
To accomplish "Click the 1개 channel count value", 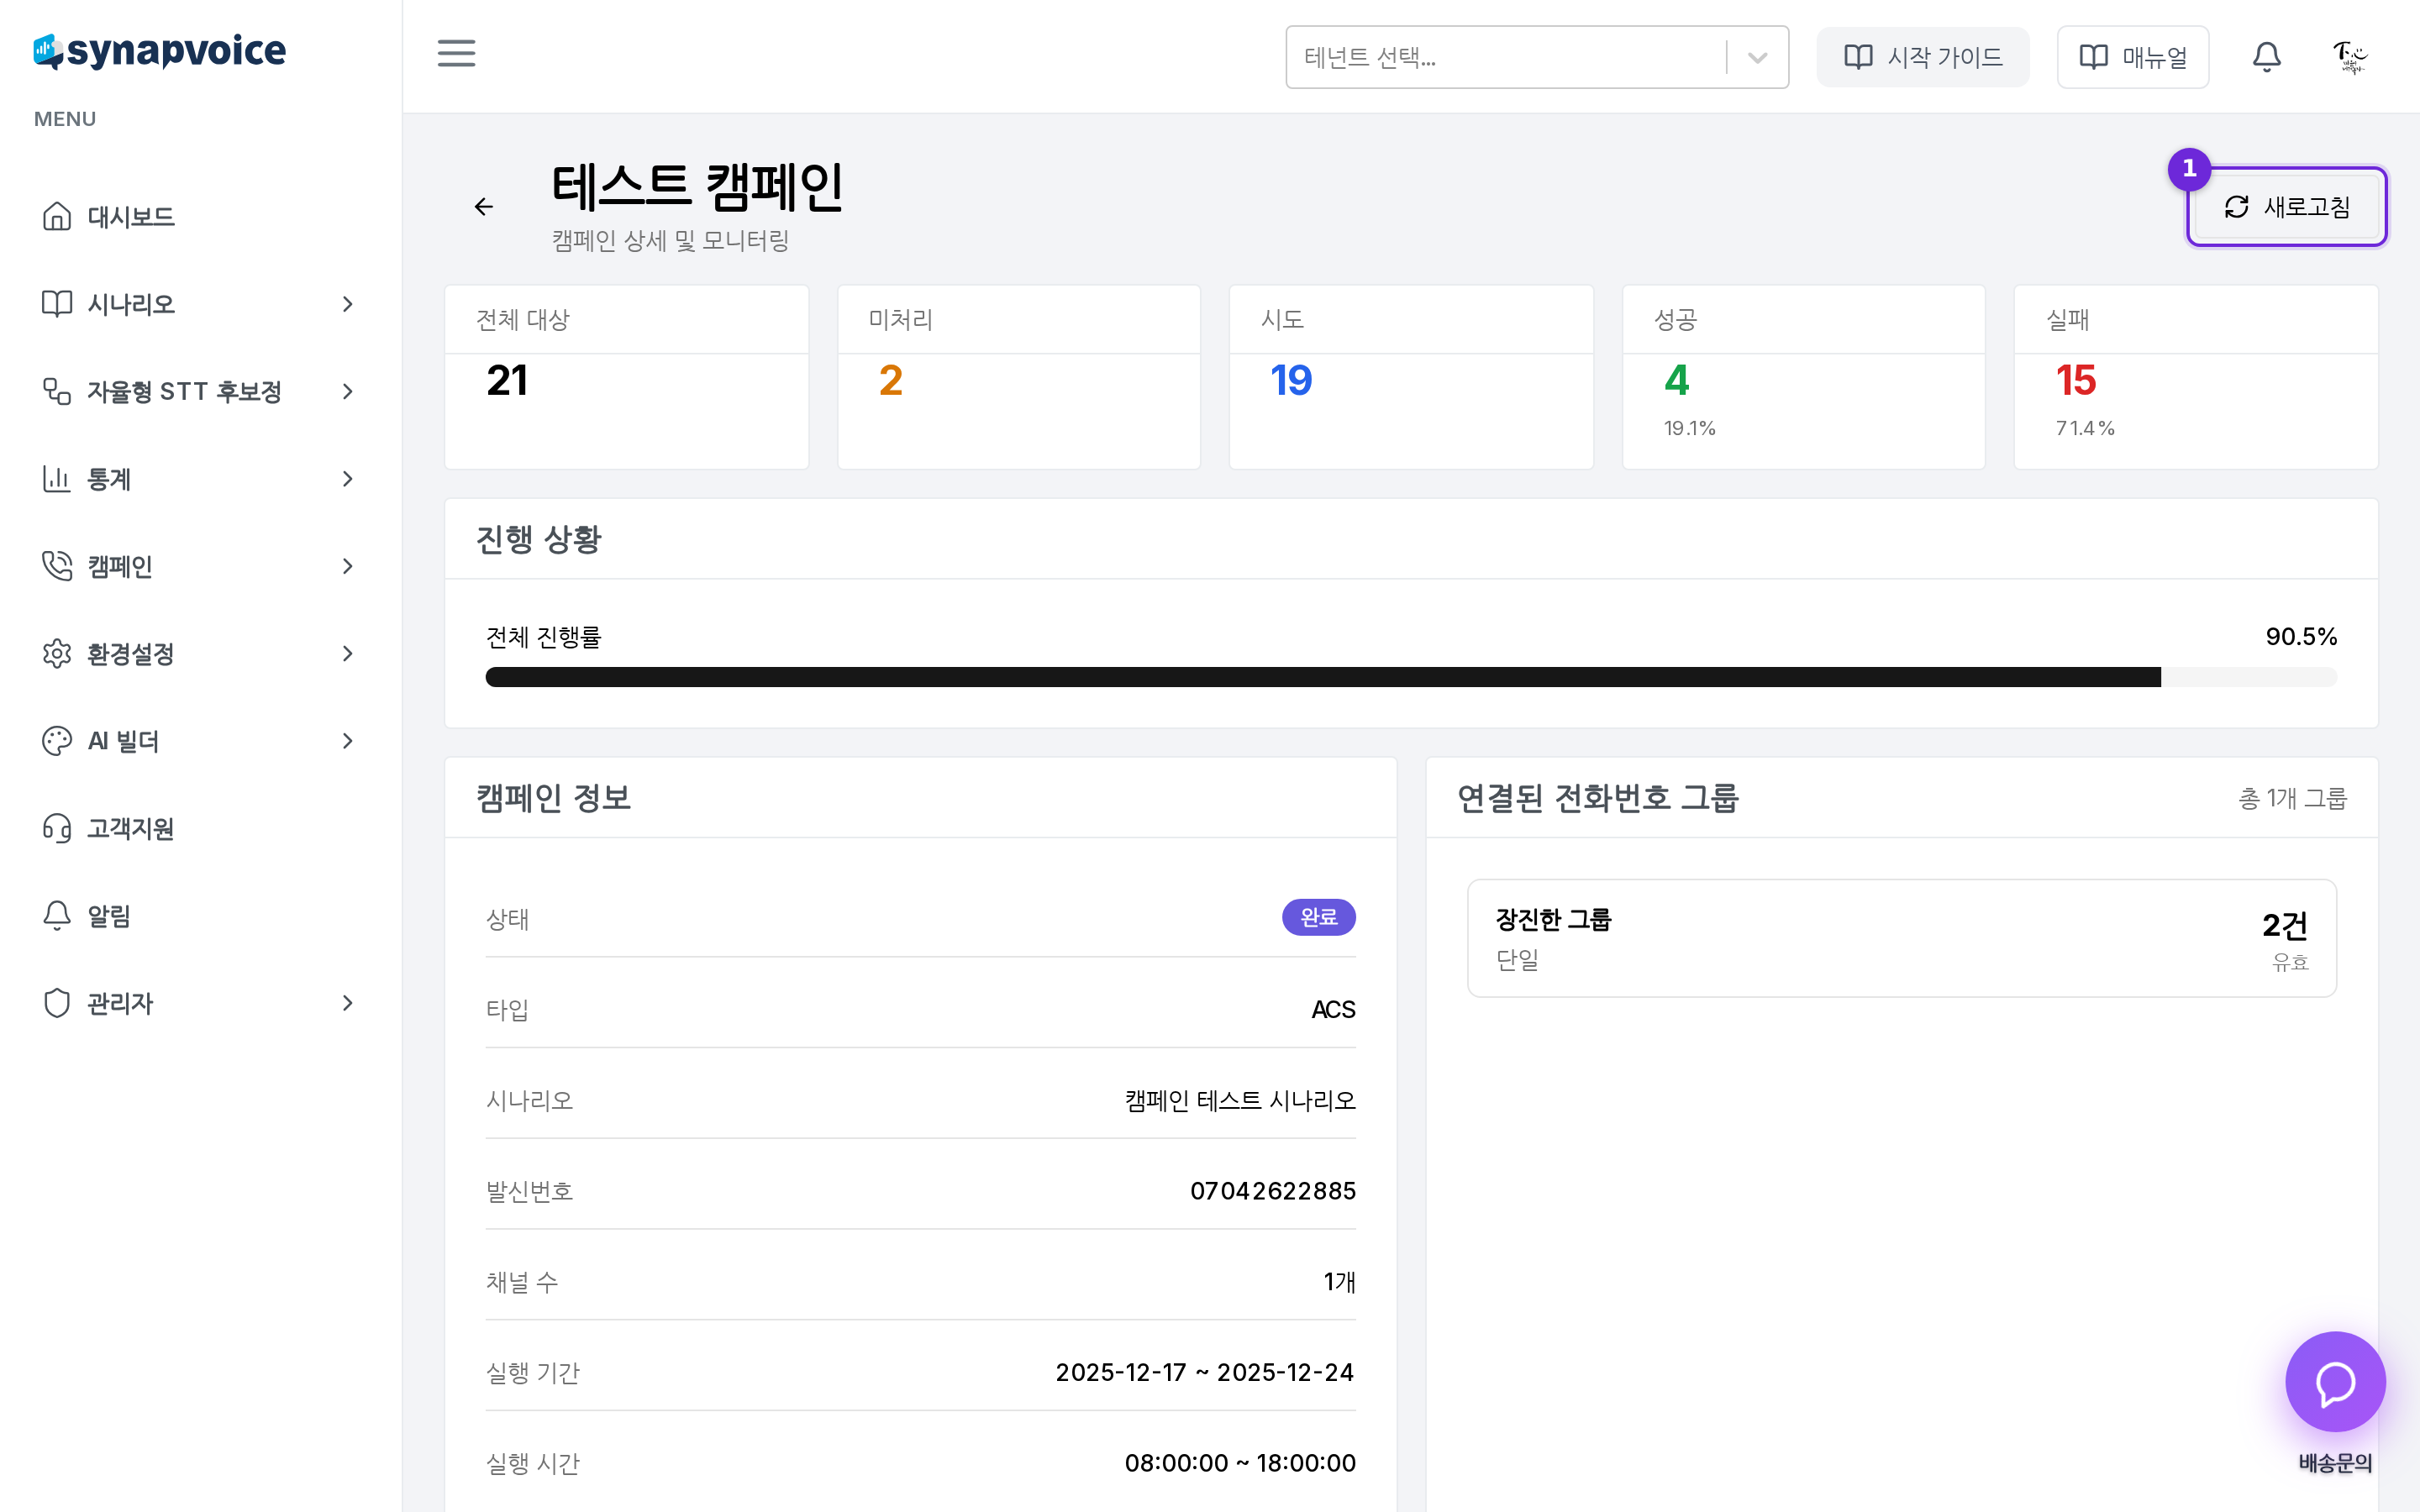I will 1339,1282.
